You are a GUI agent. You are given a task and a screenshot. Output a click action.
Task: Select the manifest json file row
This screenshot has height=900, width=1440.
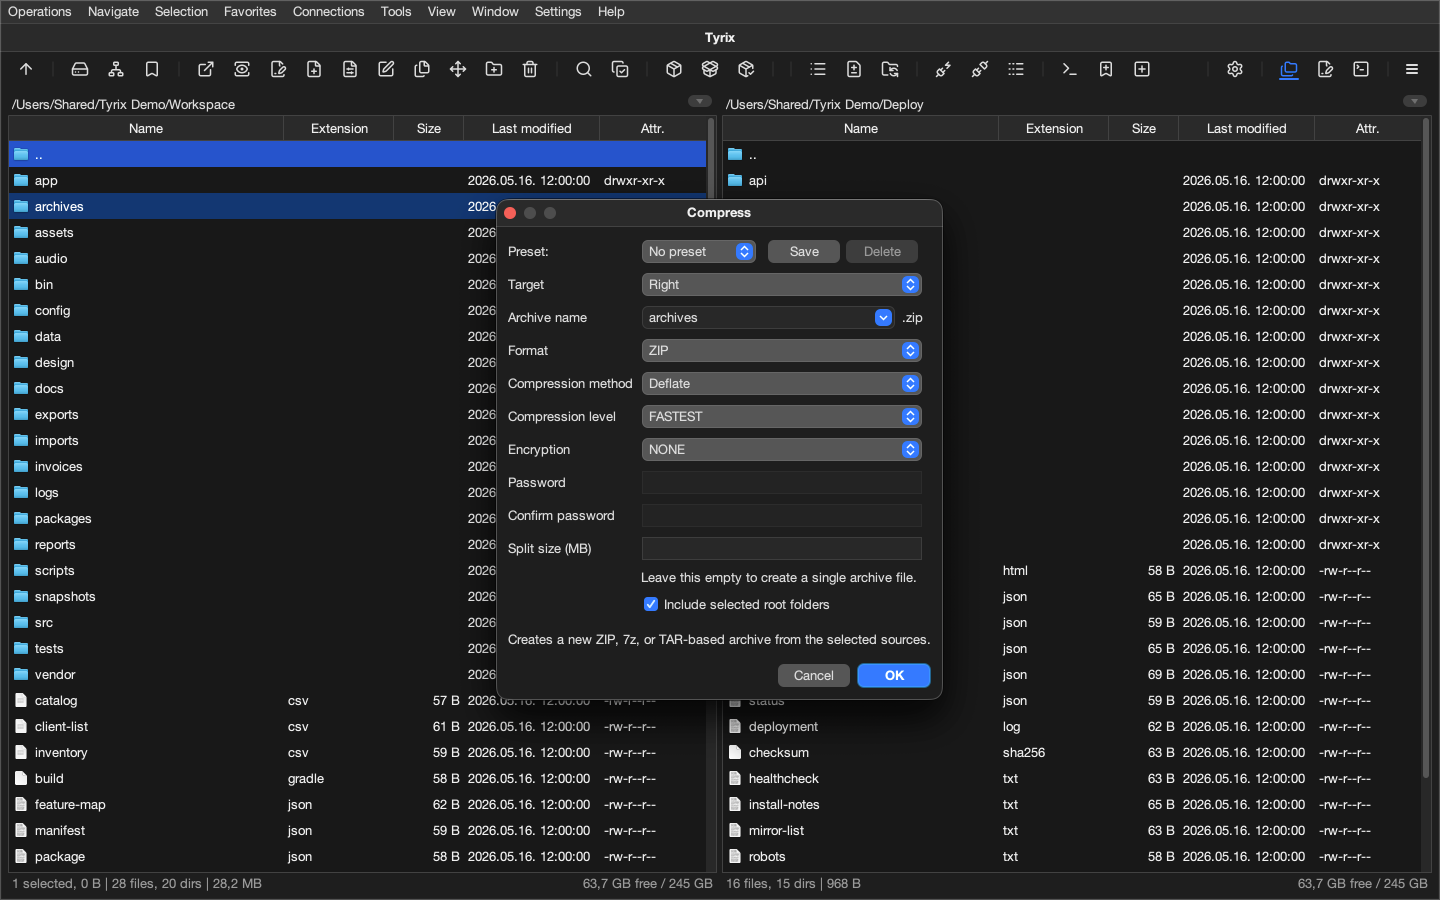(357, 831)
